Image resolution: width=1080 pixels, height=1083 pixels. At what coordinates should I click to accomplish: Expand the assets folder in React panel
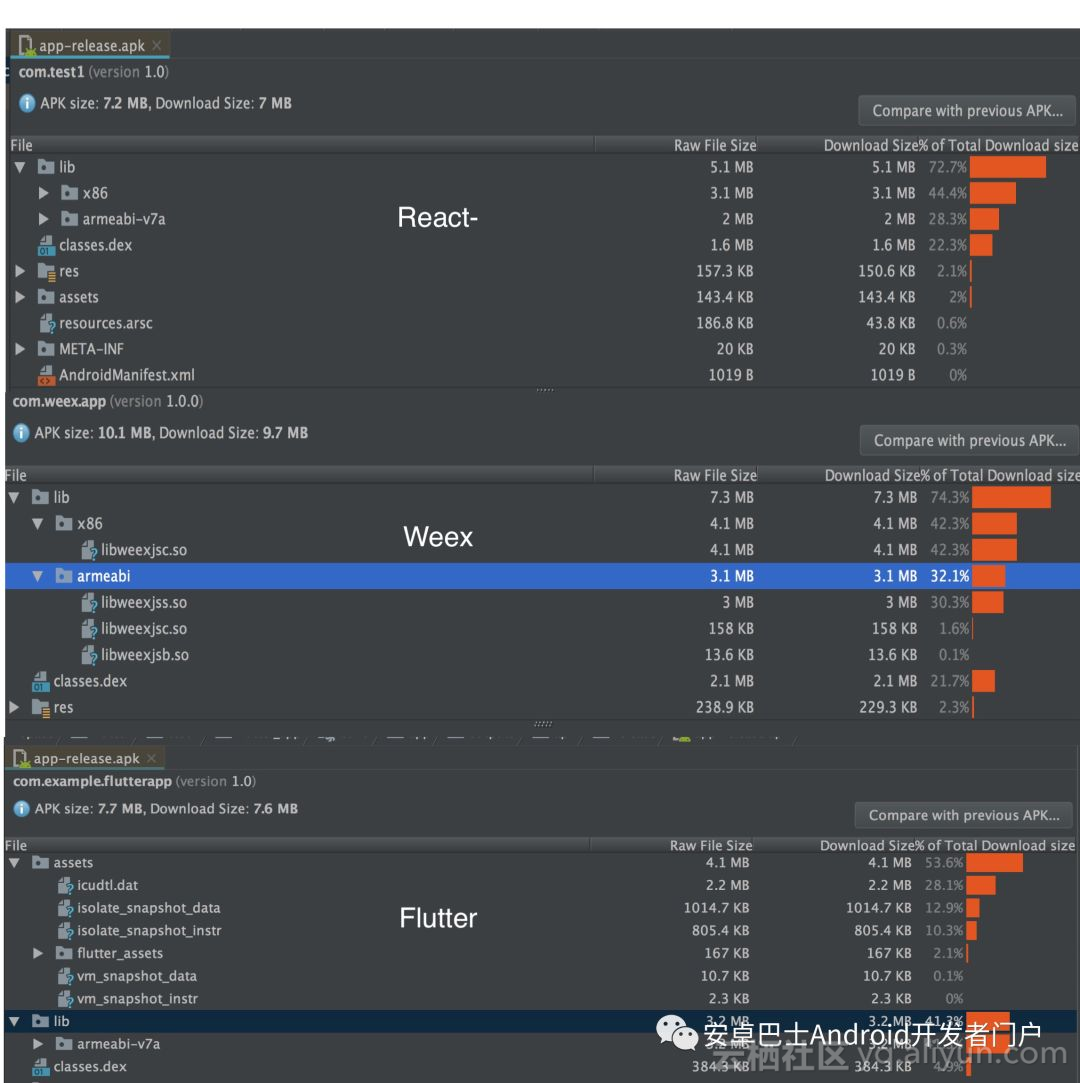[x=20, y=297]
